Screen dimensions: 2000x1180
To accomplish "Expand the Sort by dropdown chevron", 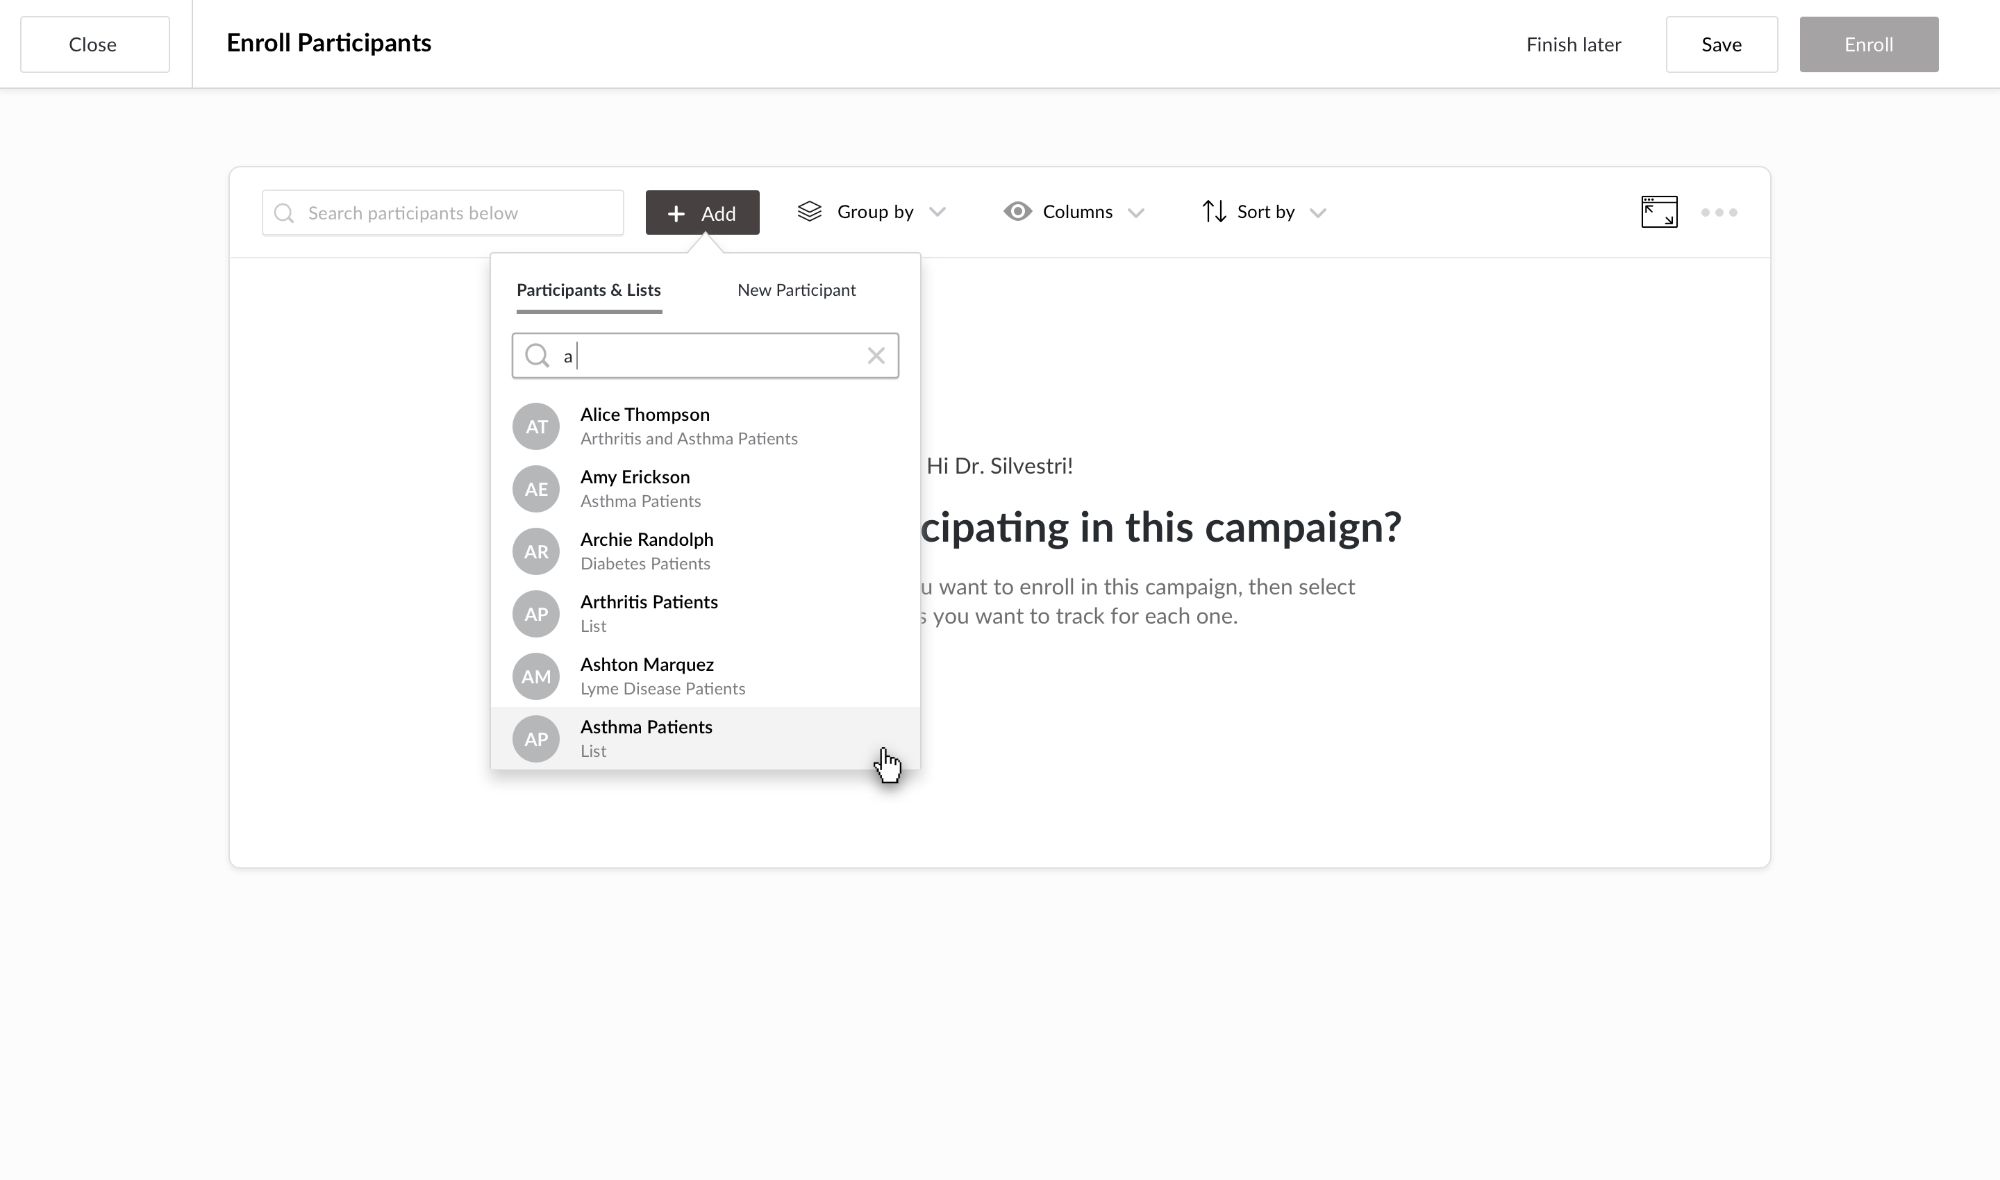I will pos(1318,212).
